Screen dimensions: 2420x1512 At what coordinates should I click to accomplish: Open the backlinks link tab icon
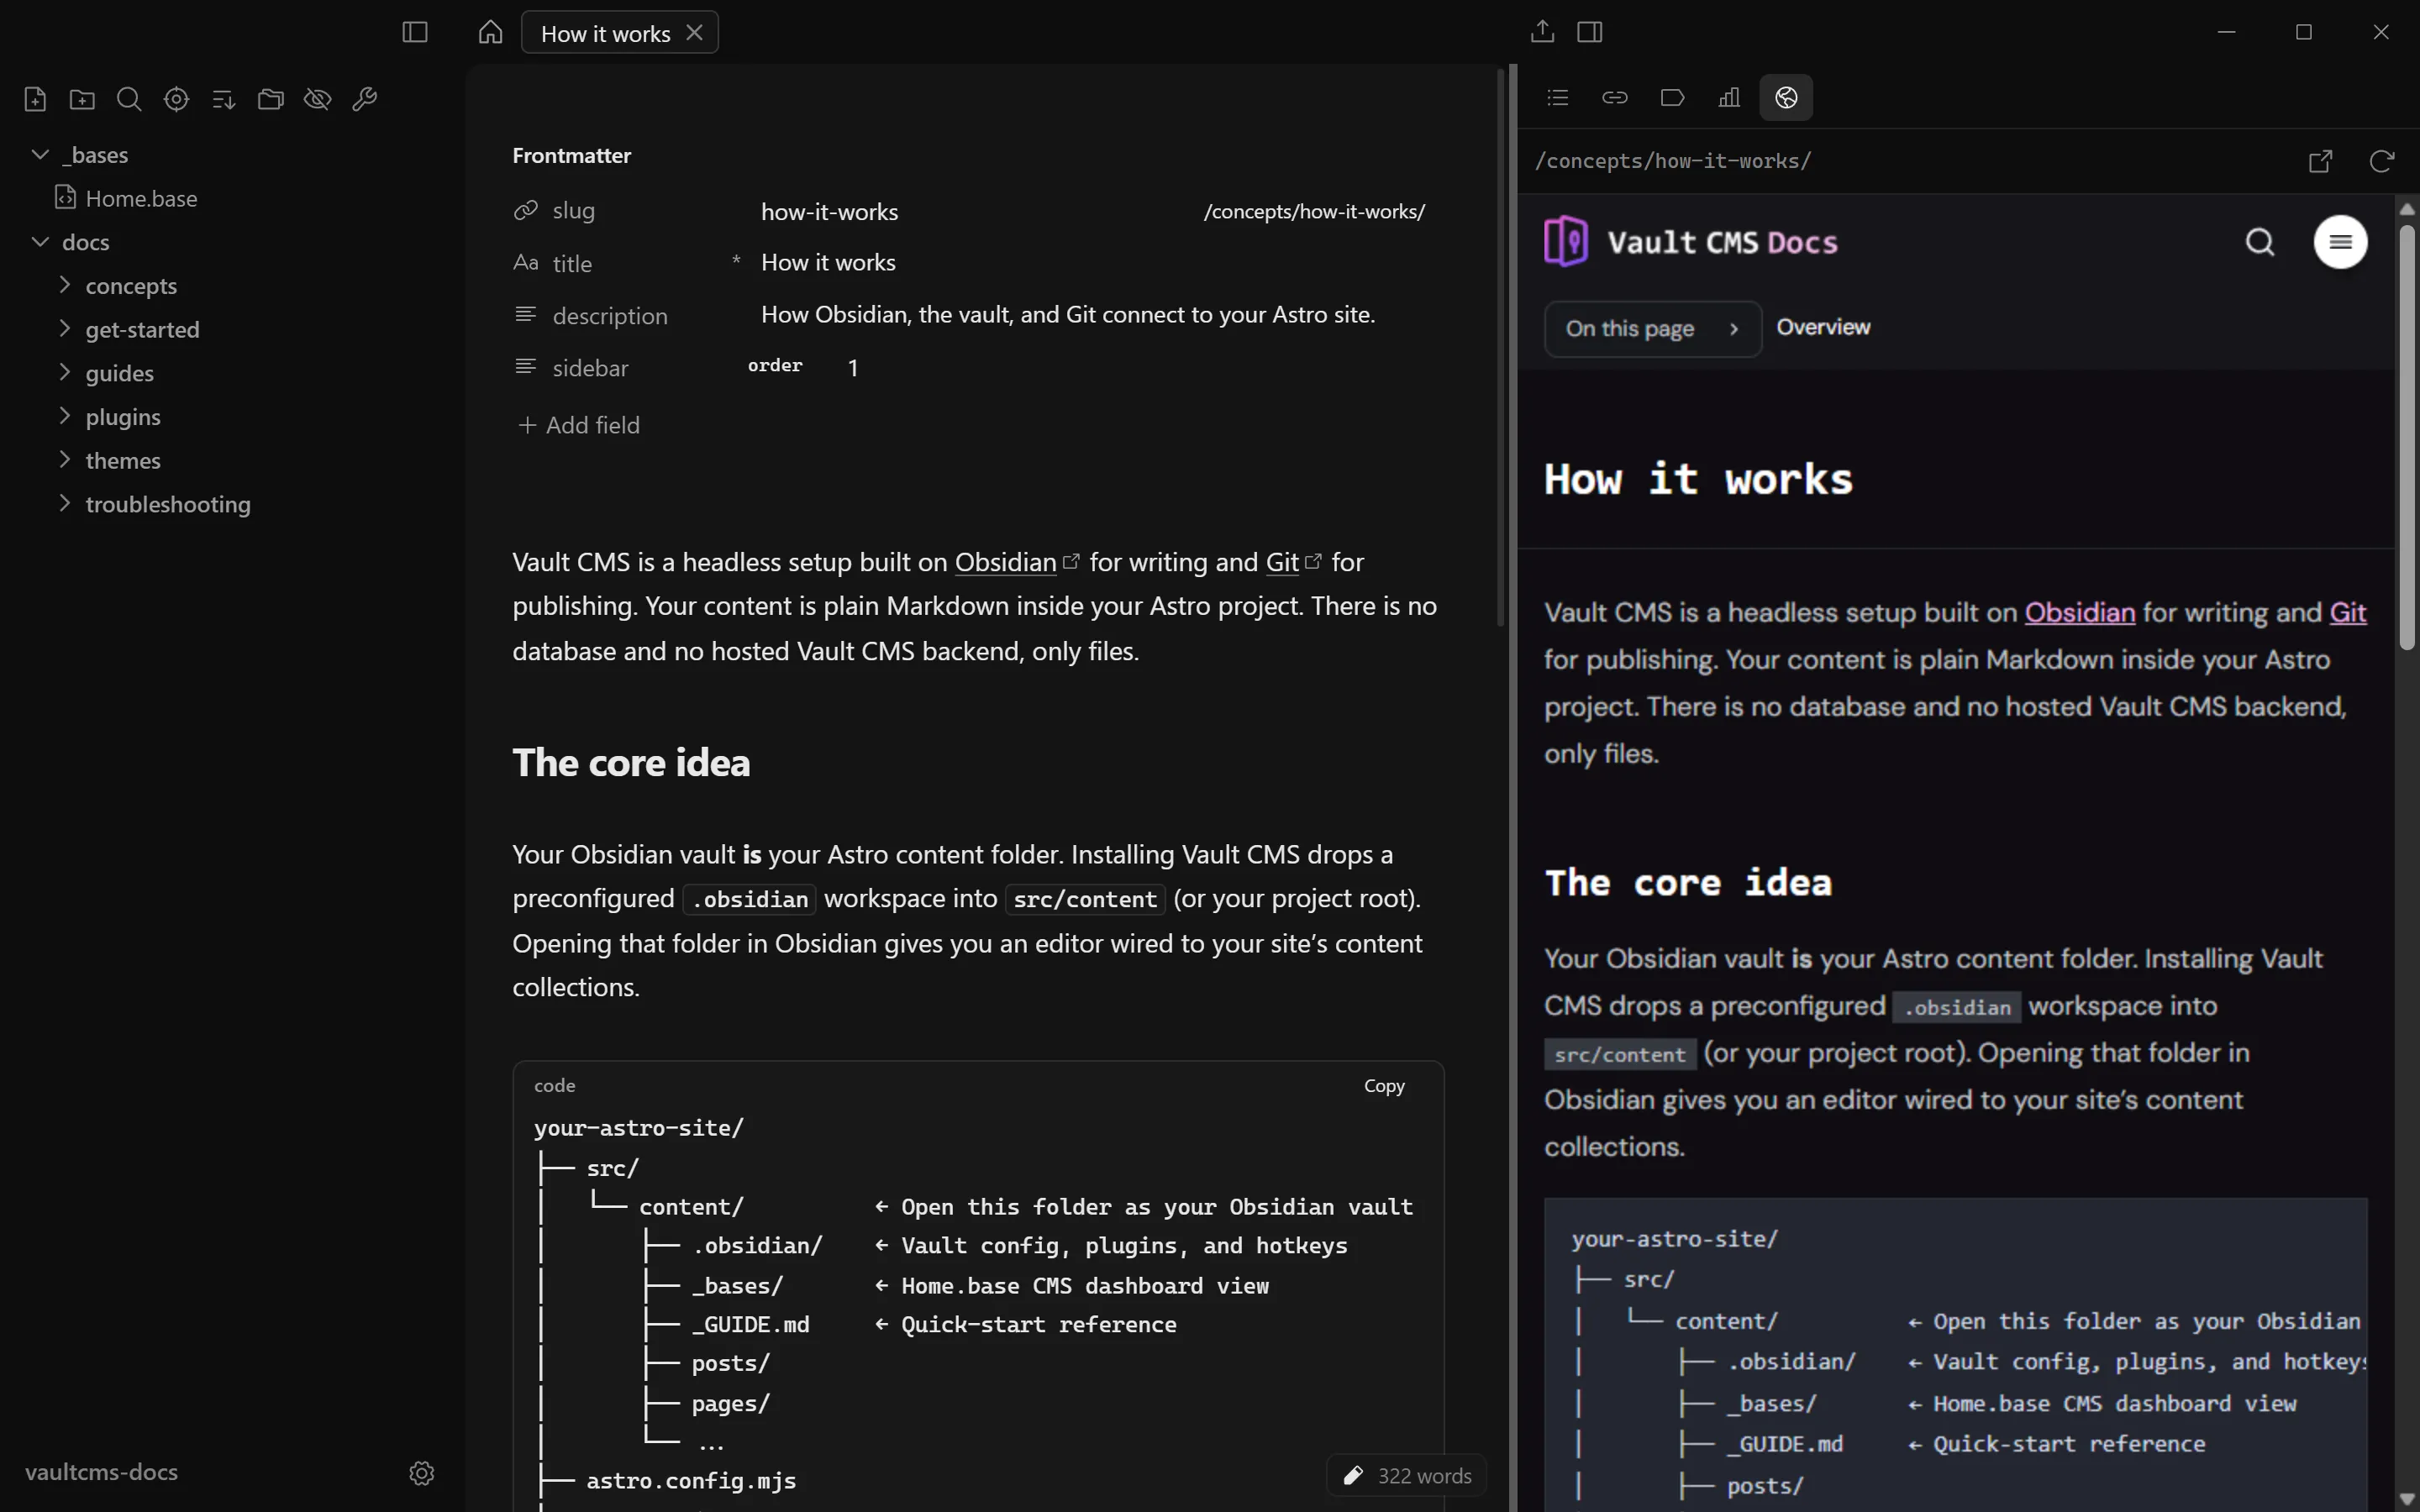[x=1615, y=98]
